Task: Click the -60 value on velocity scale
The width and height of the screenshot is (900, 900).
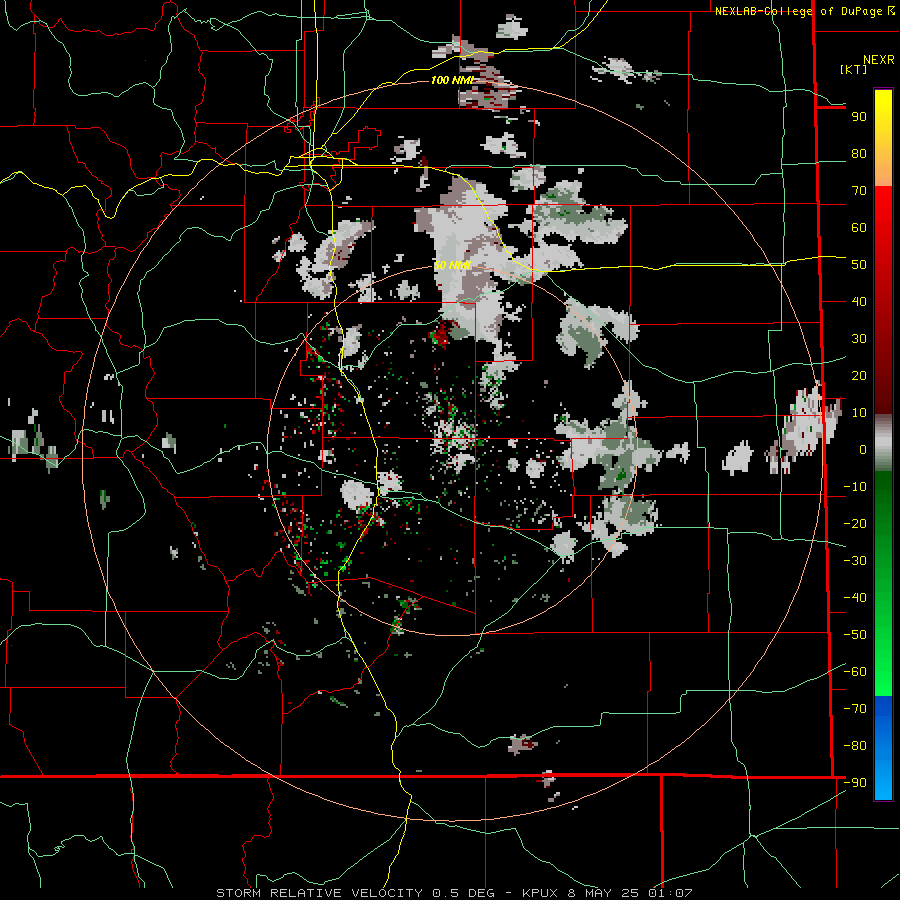Action: click(855, 672)
